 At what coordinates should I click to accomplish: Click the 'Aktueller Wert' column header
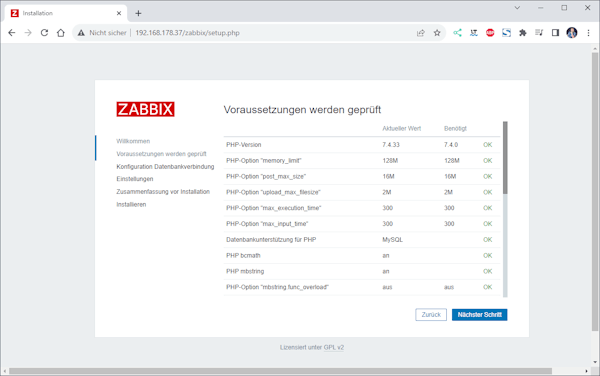coord(401,129)
